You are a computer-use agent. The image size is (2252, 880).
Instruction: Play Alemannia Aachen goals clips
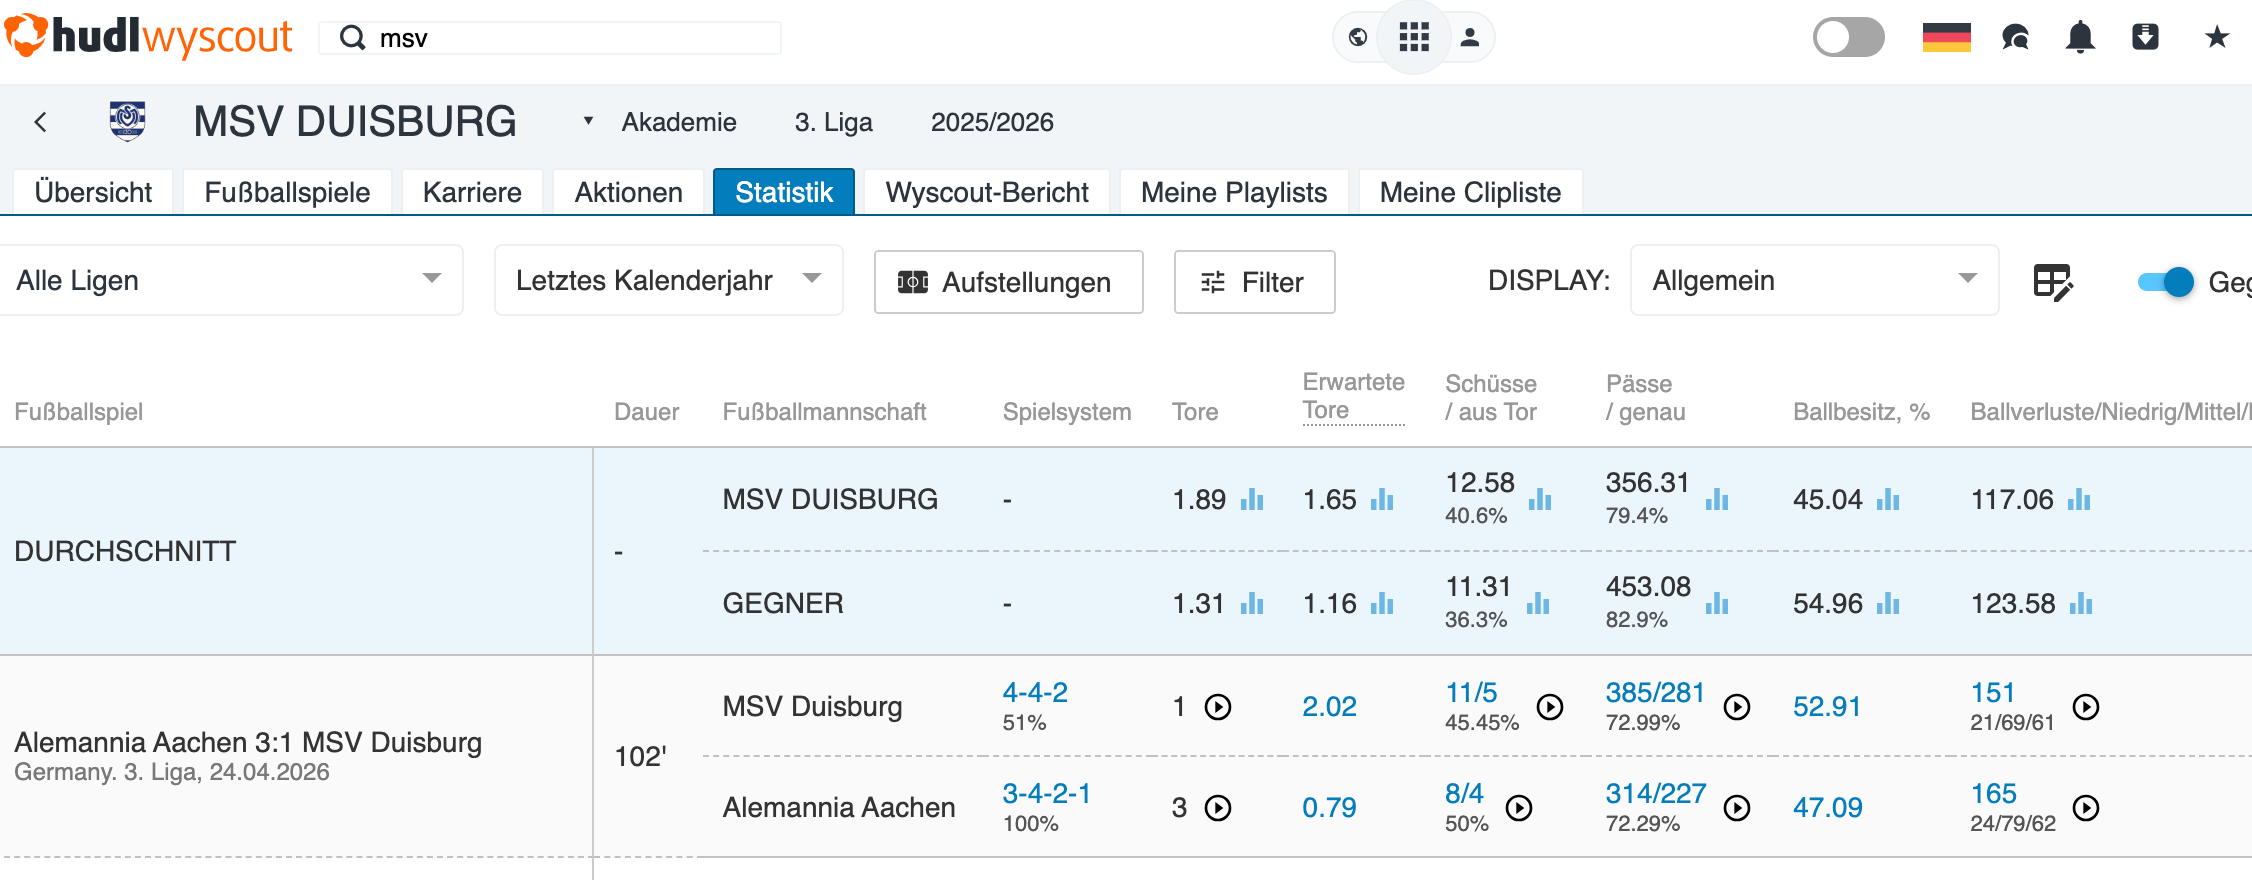pos(1218,808)
